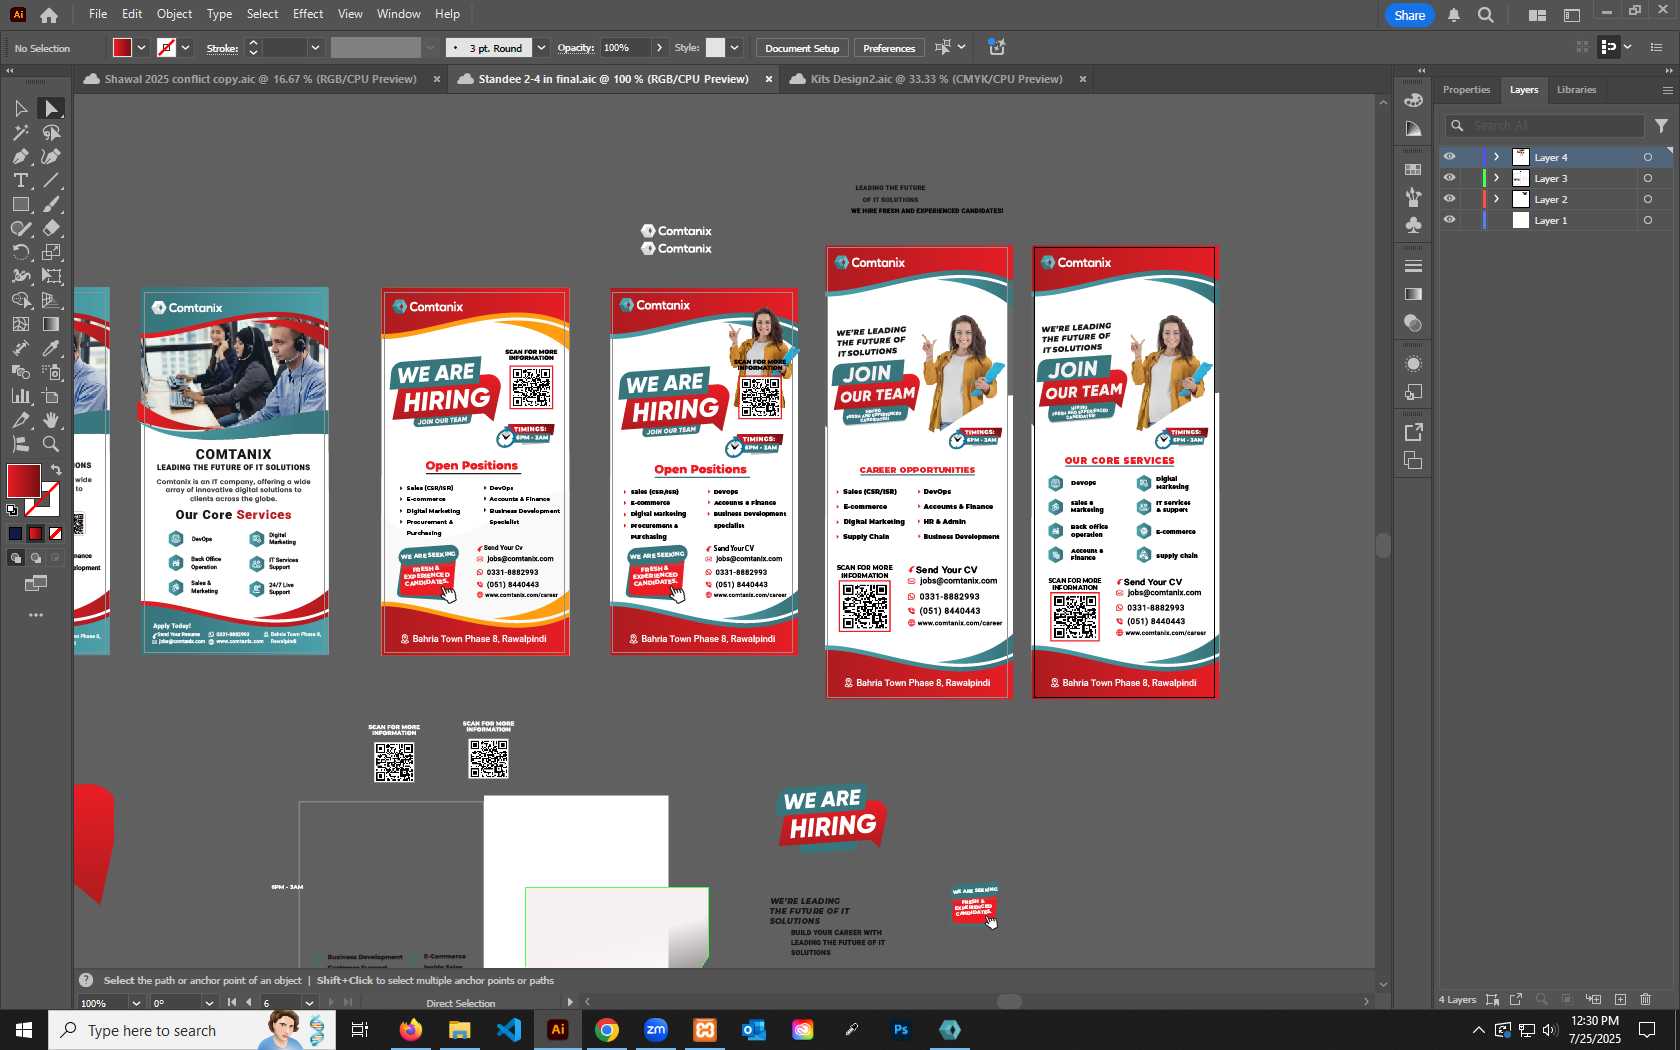Select the Lasso tool
The image size is (1680, 1050).
point(51,132)
